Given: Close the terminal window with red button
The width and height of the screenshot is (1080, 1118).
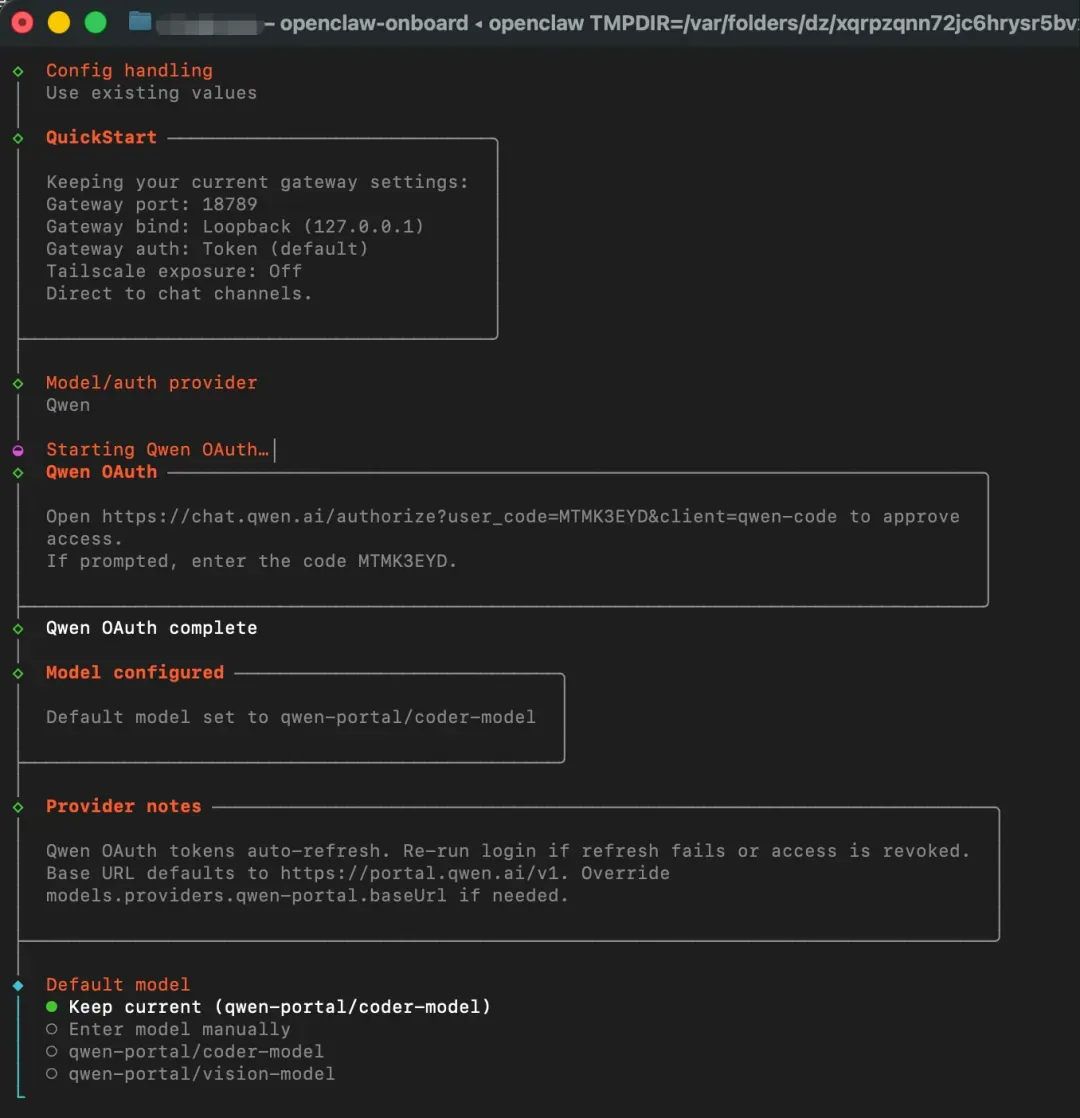Looking at the screenshot, I should point(22,23).
